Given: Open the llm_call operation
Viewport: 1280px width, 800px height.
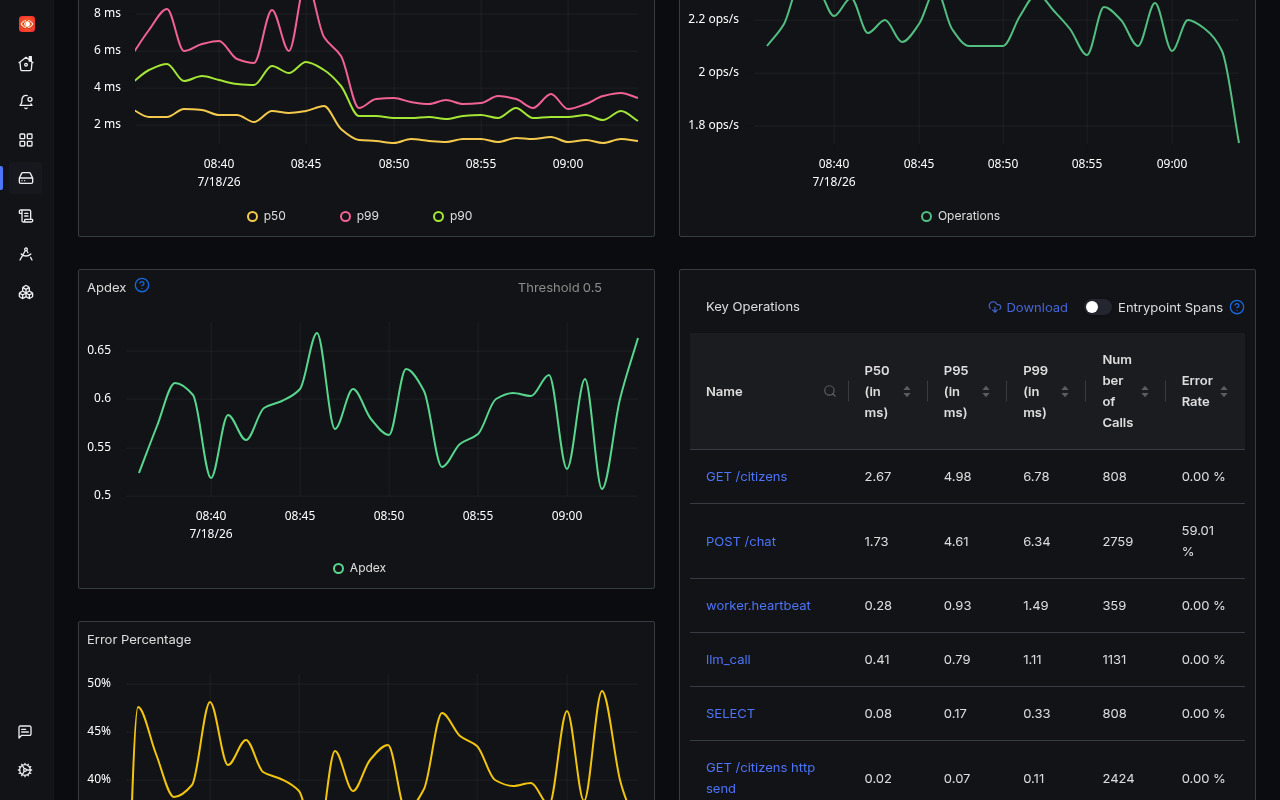Looking at the screenshot, I should point(728,659).
